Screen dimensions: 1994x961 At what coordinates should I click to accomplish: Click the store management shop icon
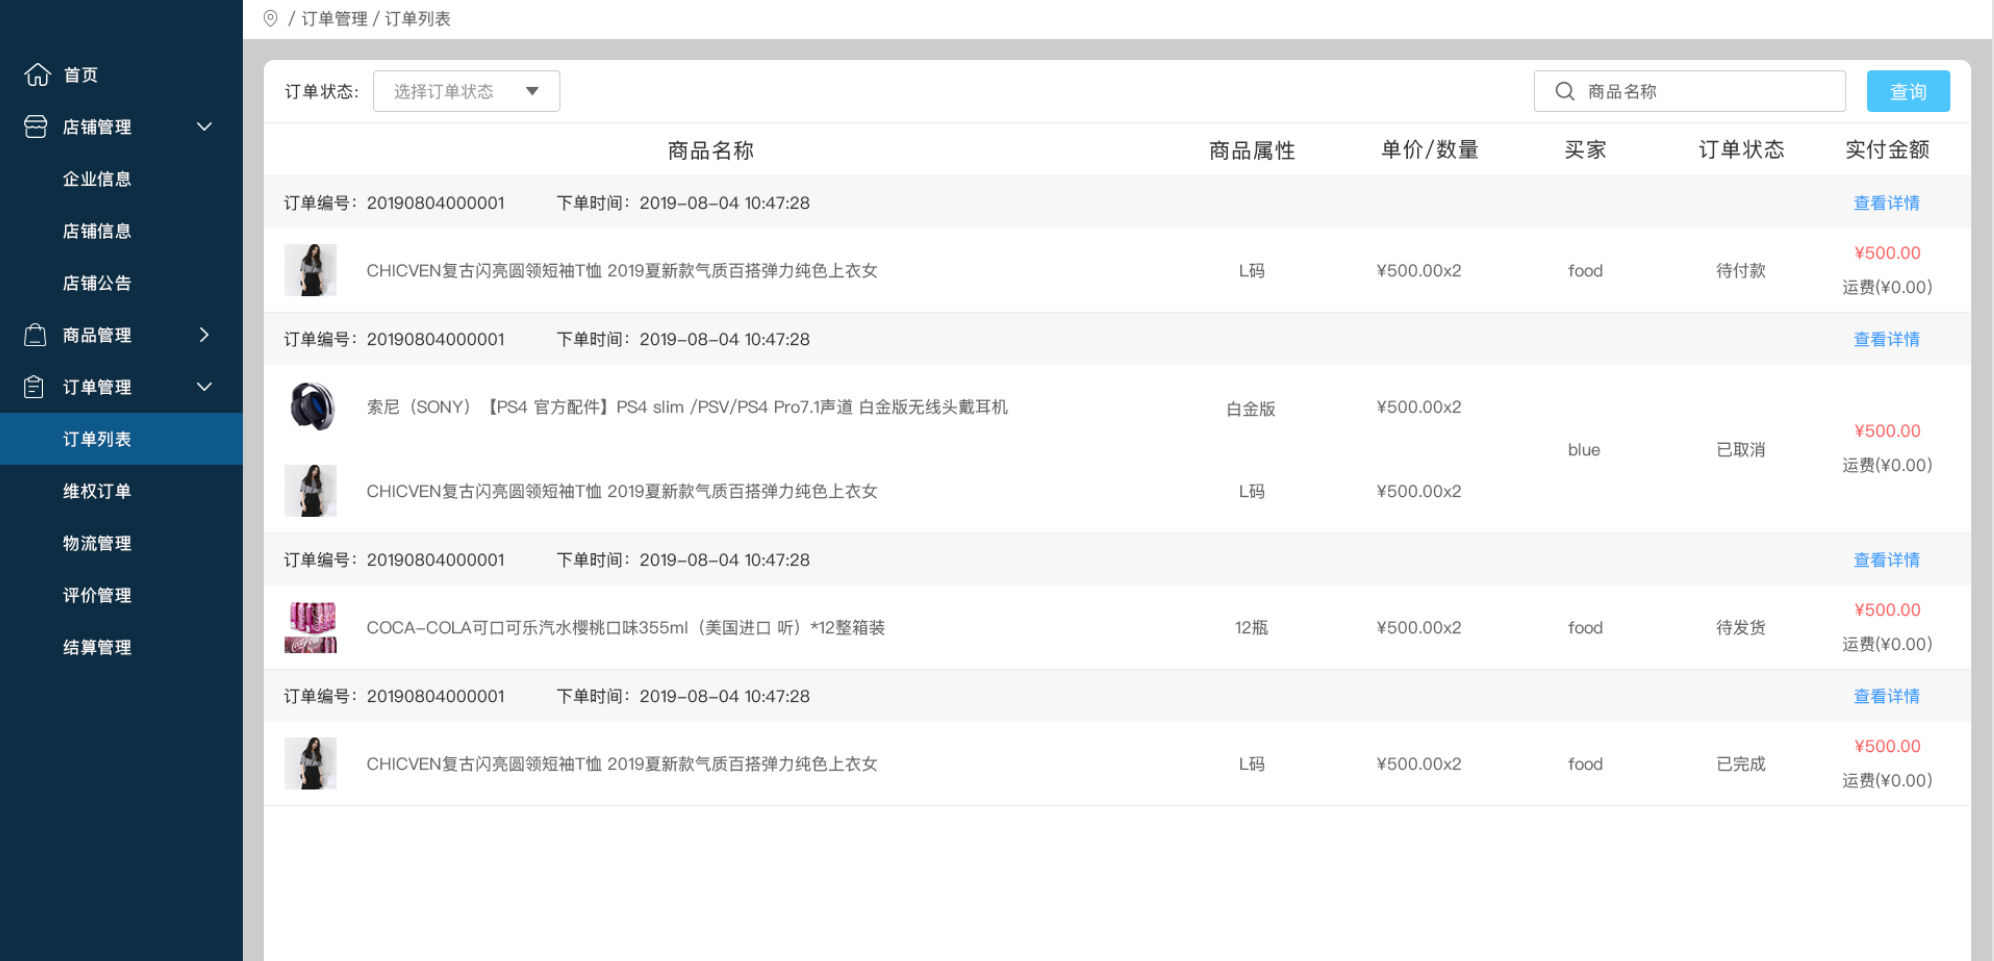(35, 127)
